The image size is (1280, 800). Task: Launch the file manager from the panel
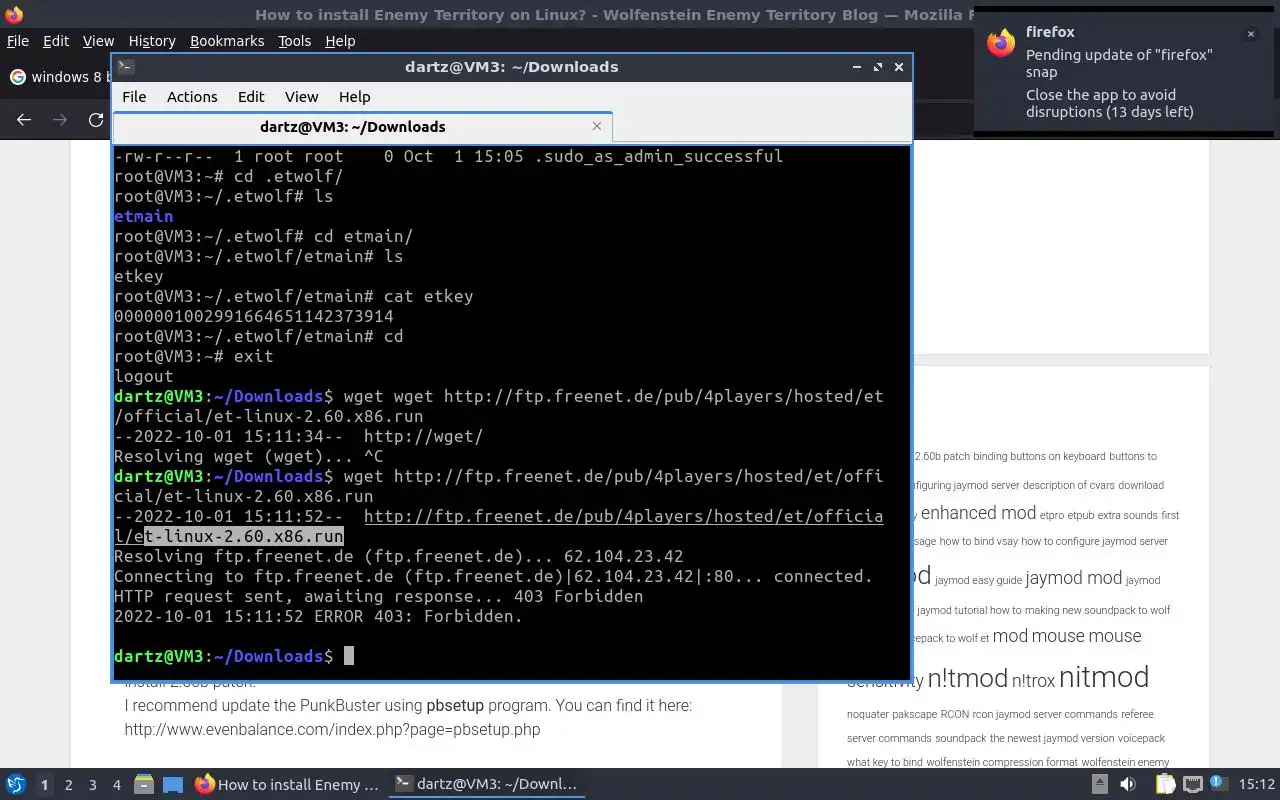click(143, 785)
